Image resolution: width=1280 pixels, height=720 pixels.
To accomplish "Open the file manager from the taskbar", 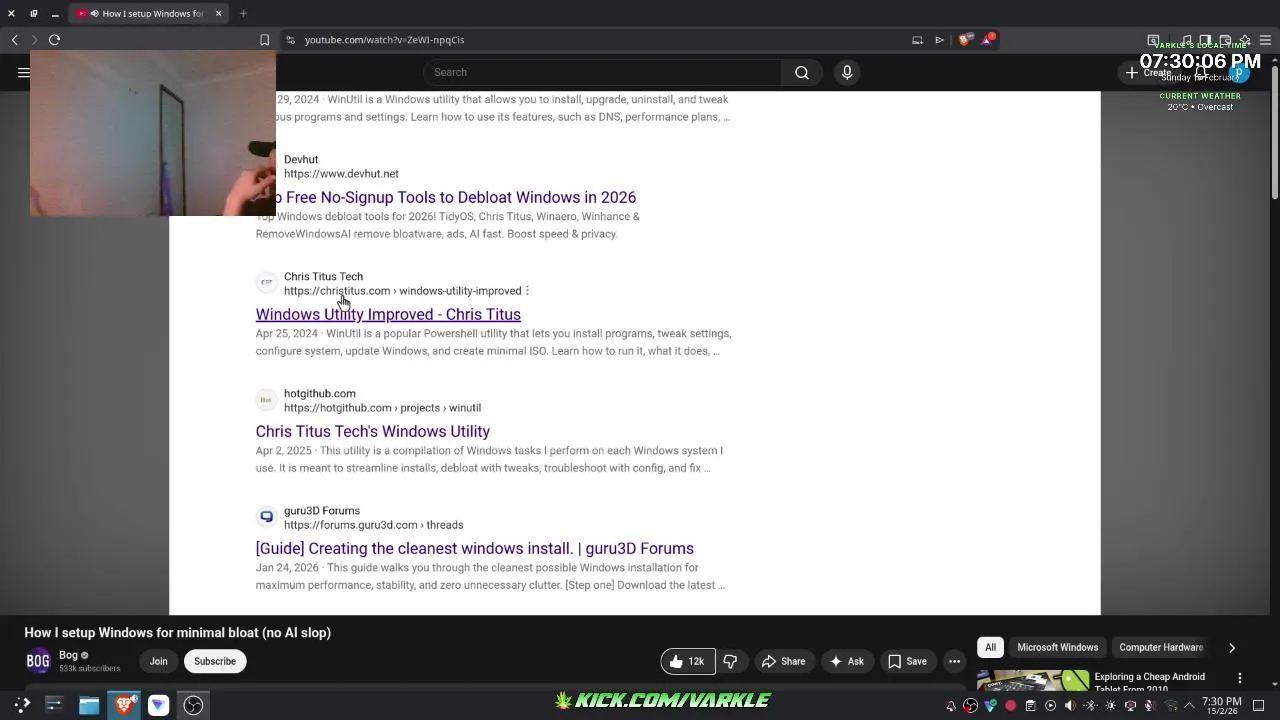I will [89, 705].
